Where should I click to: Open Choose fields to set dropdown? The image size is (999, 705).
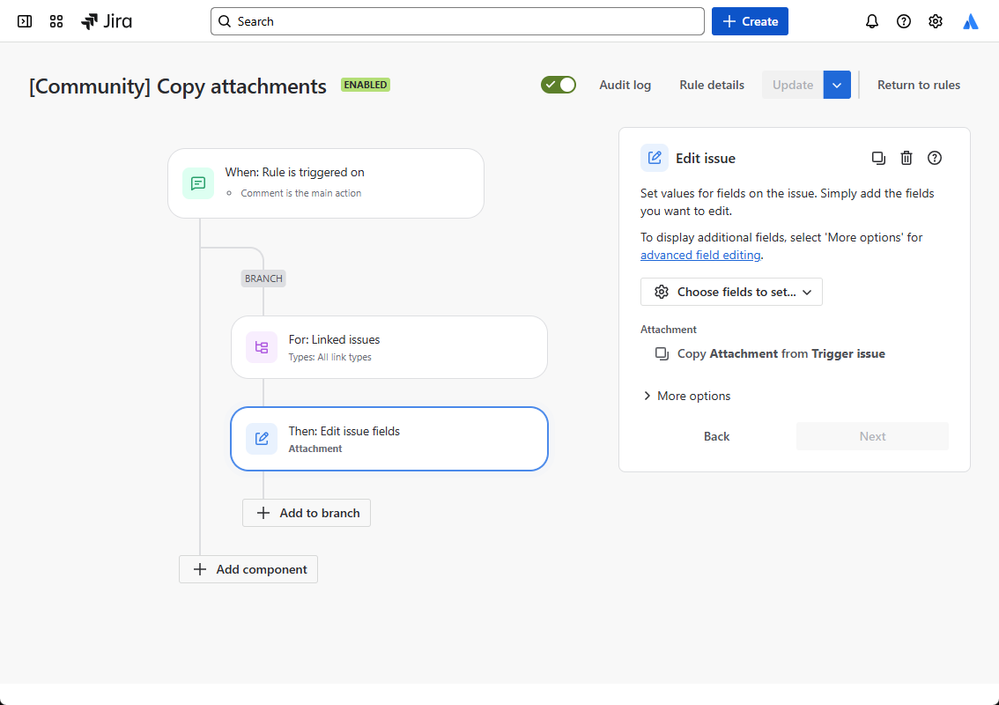pos(731,292)
